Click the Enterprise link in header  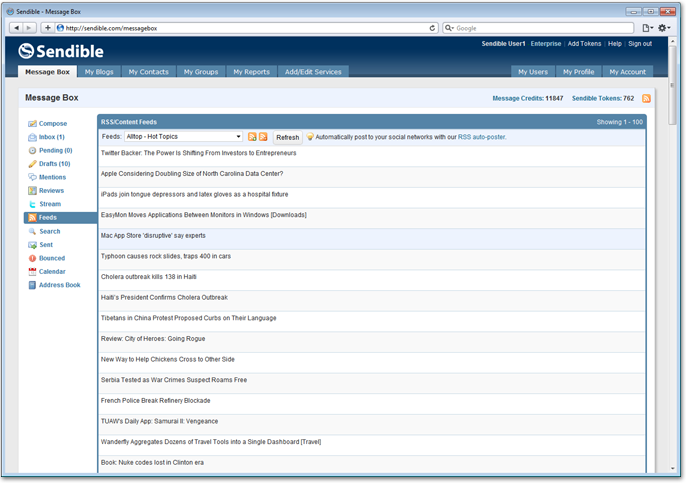[546, 44]
